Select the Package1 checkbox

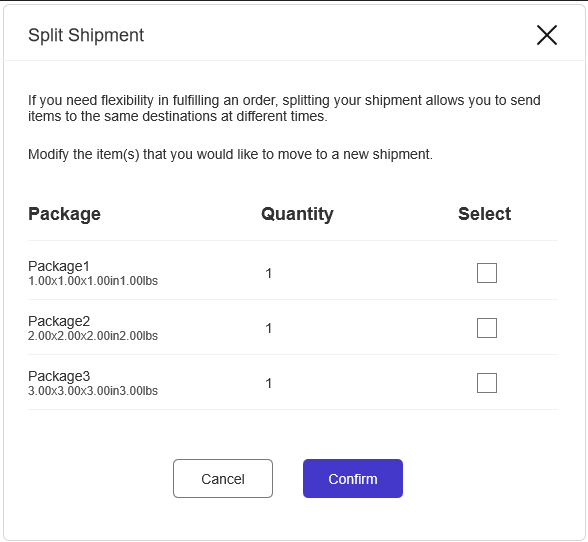[x=487, y=273]
